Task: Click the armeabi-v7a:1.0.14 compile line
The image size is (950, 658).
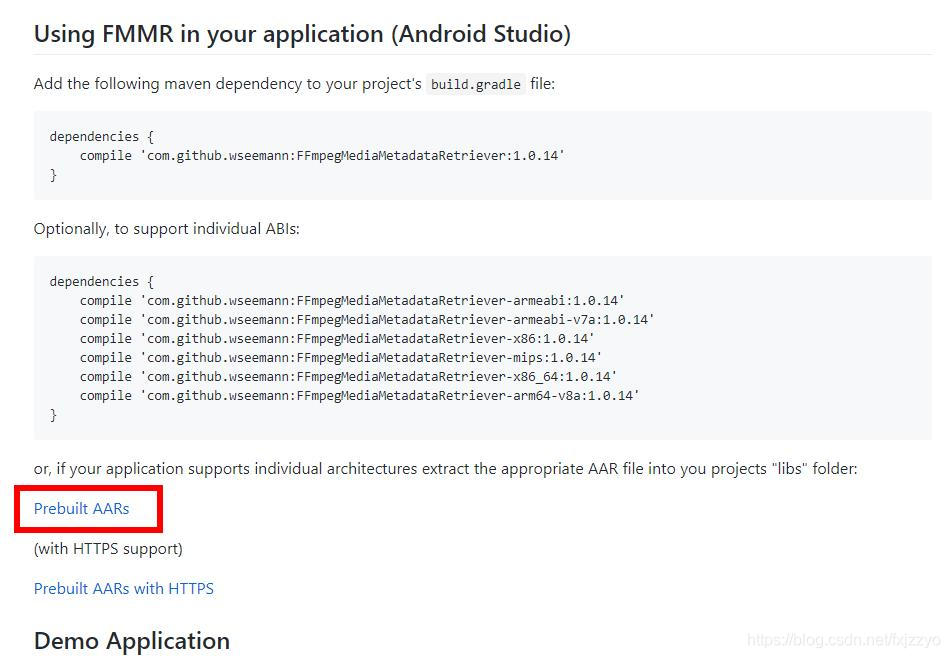Action: [x=367, y=320]
